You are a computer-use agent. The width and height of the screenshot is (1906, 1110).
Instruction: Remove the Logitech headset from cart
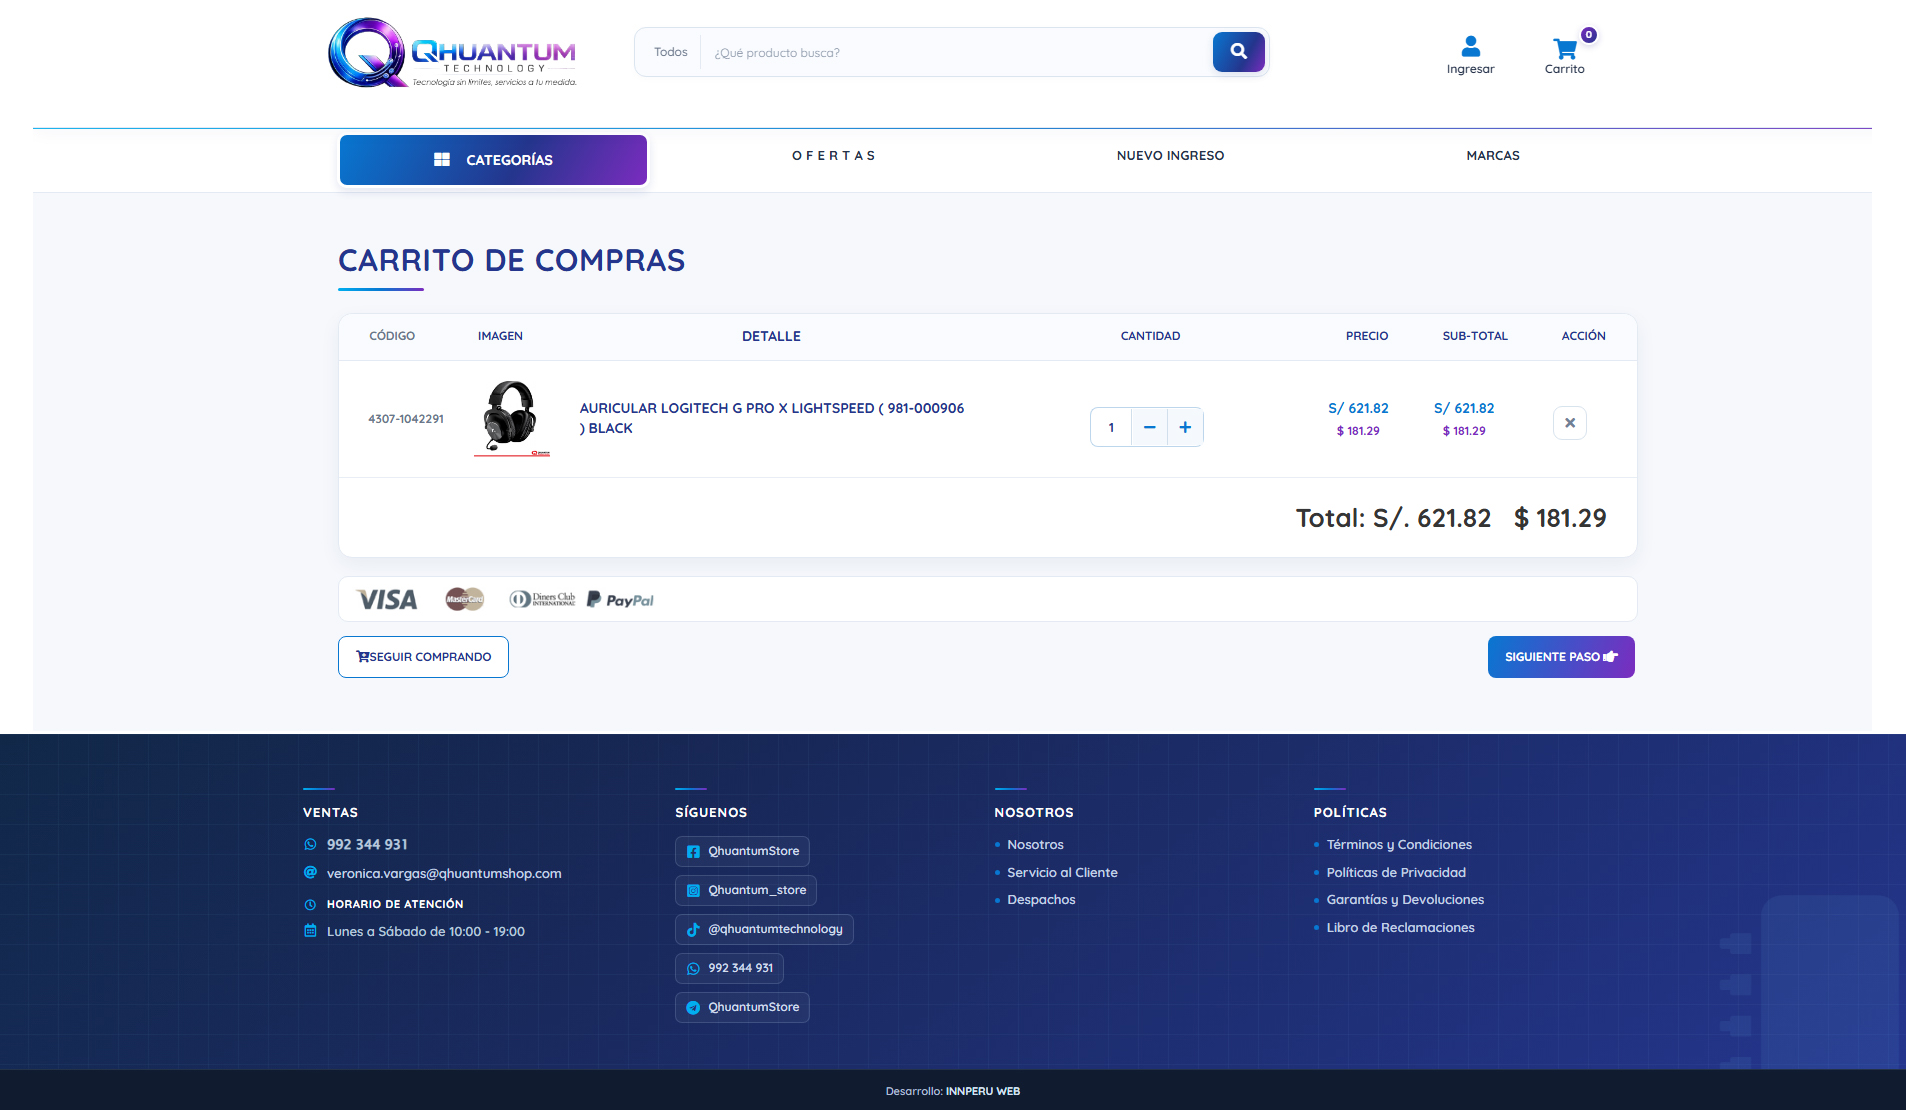click(x=1570, y=423)
